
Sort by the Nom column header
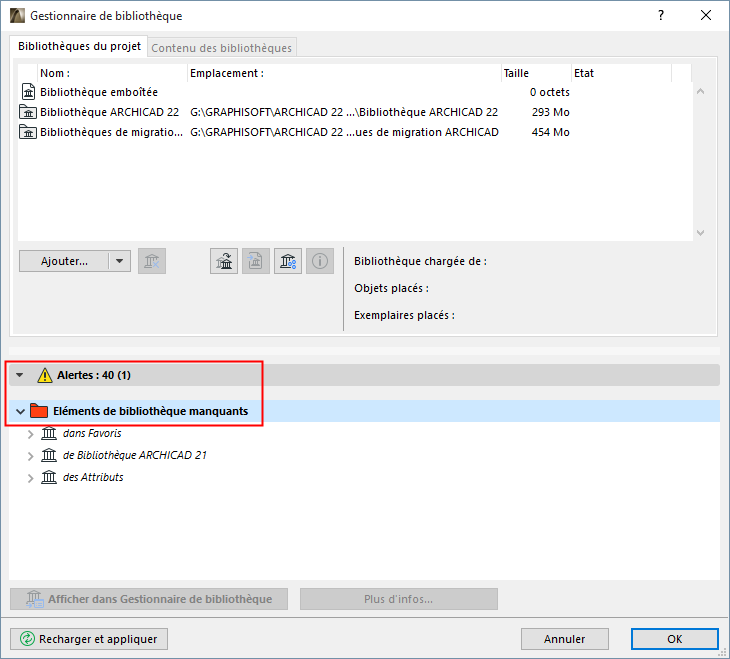(112, 73)
